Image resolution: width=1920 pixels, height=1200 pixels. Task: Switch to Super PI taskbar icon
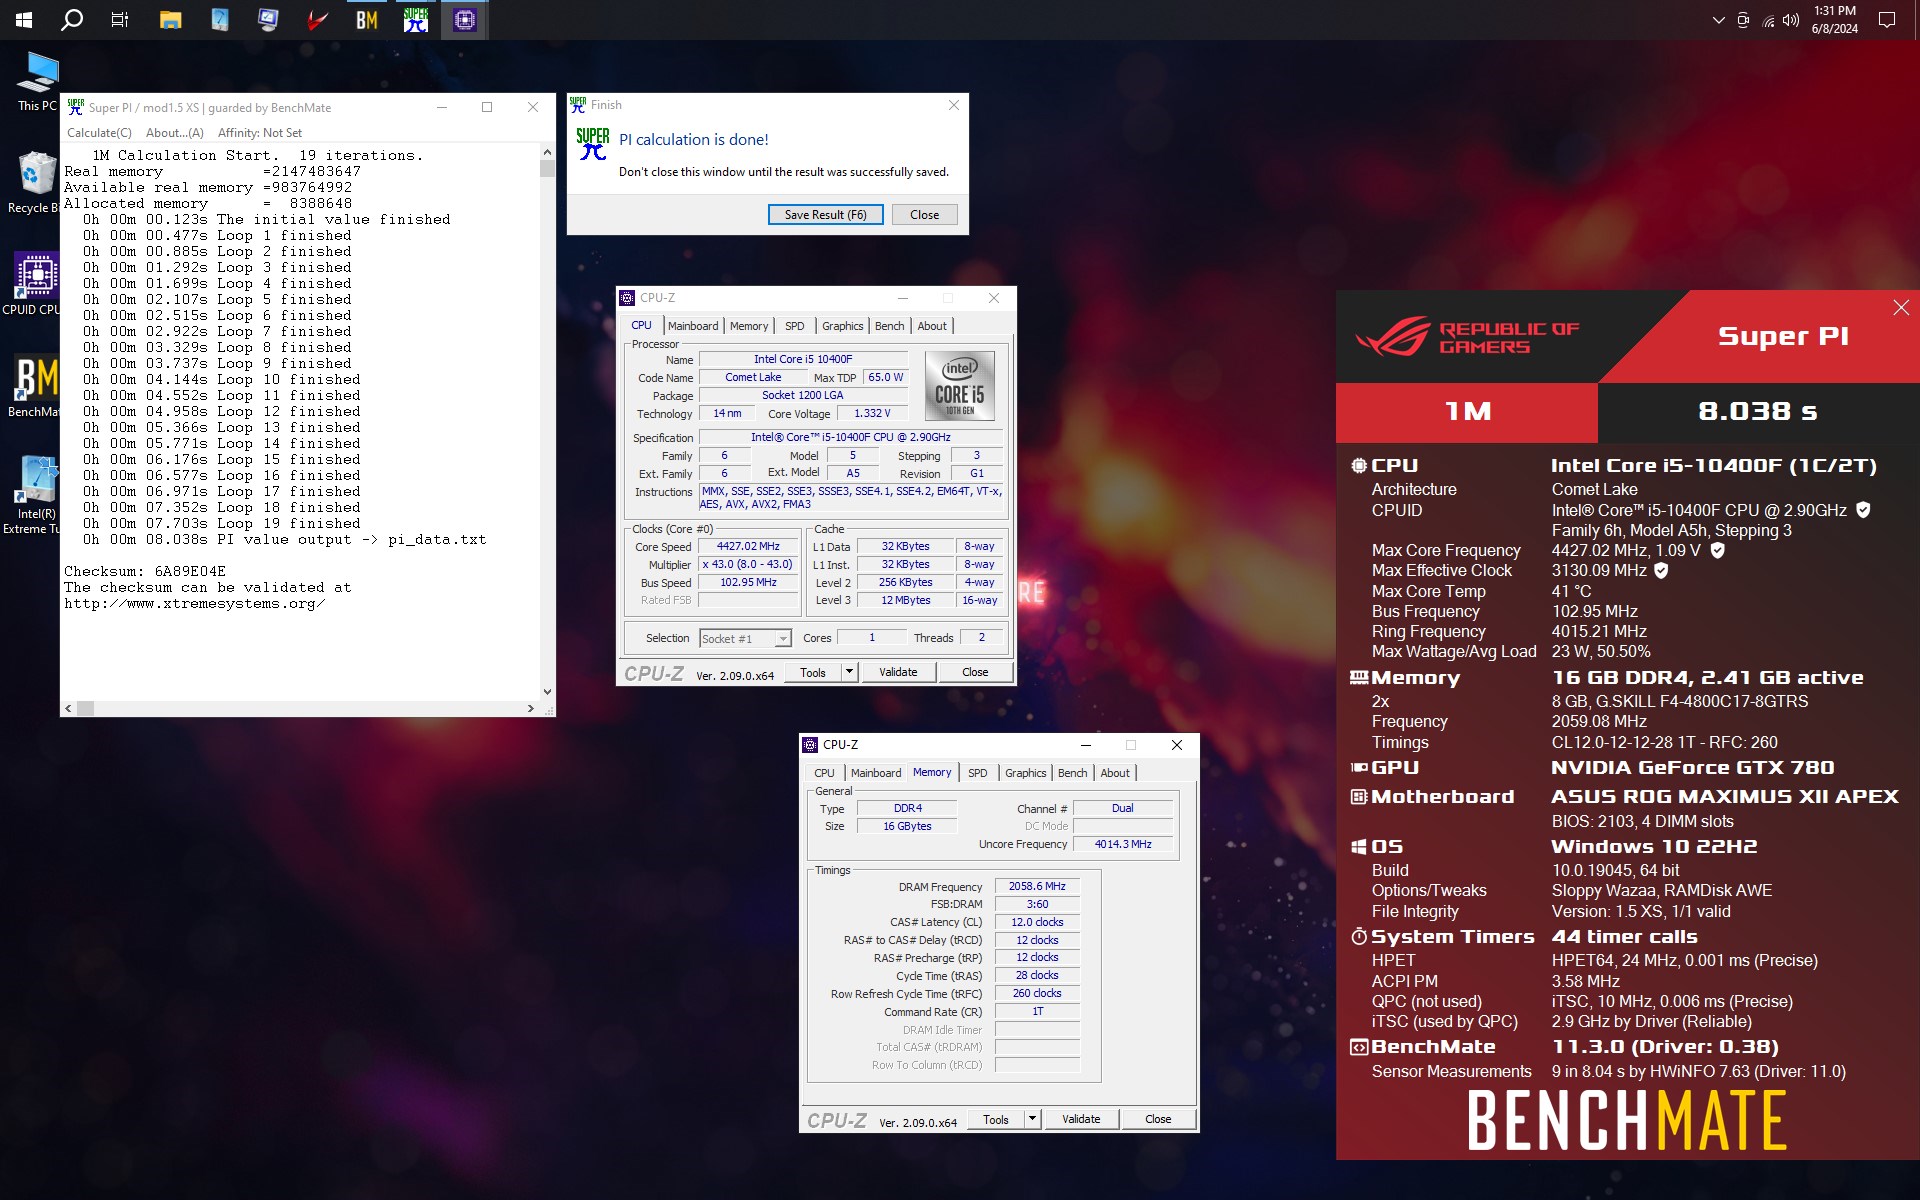point(416,20)
